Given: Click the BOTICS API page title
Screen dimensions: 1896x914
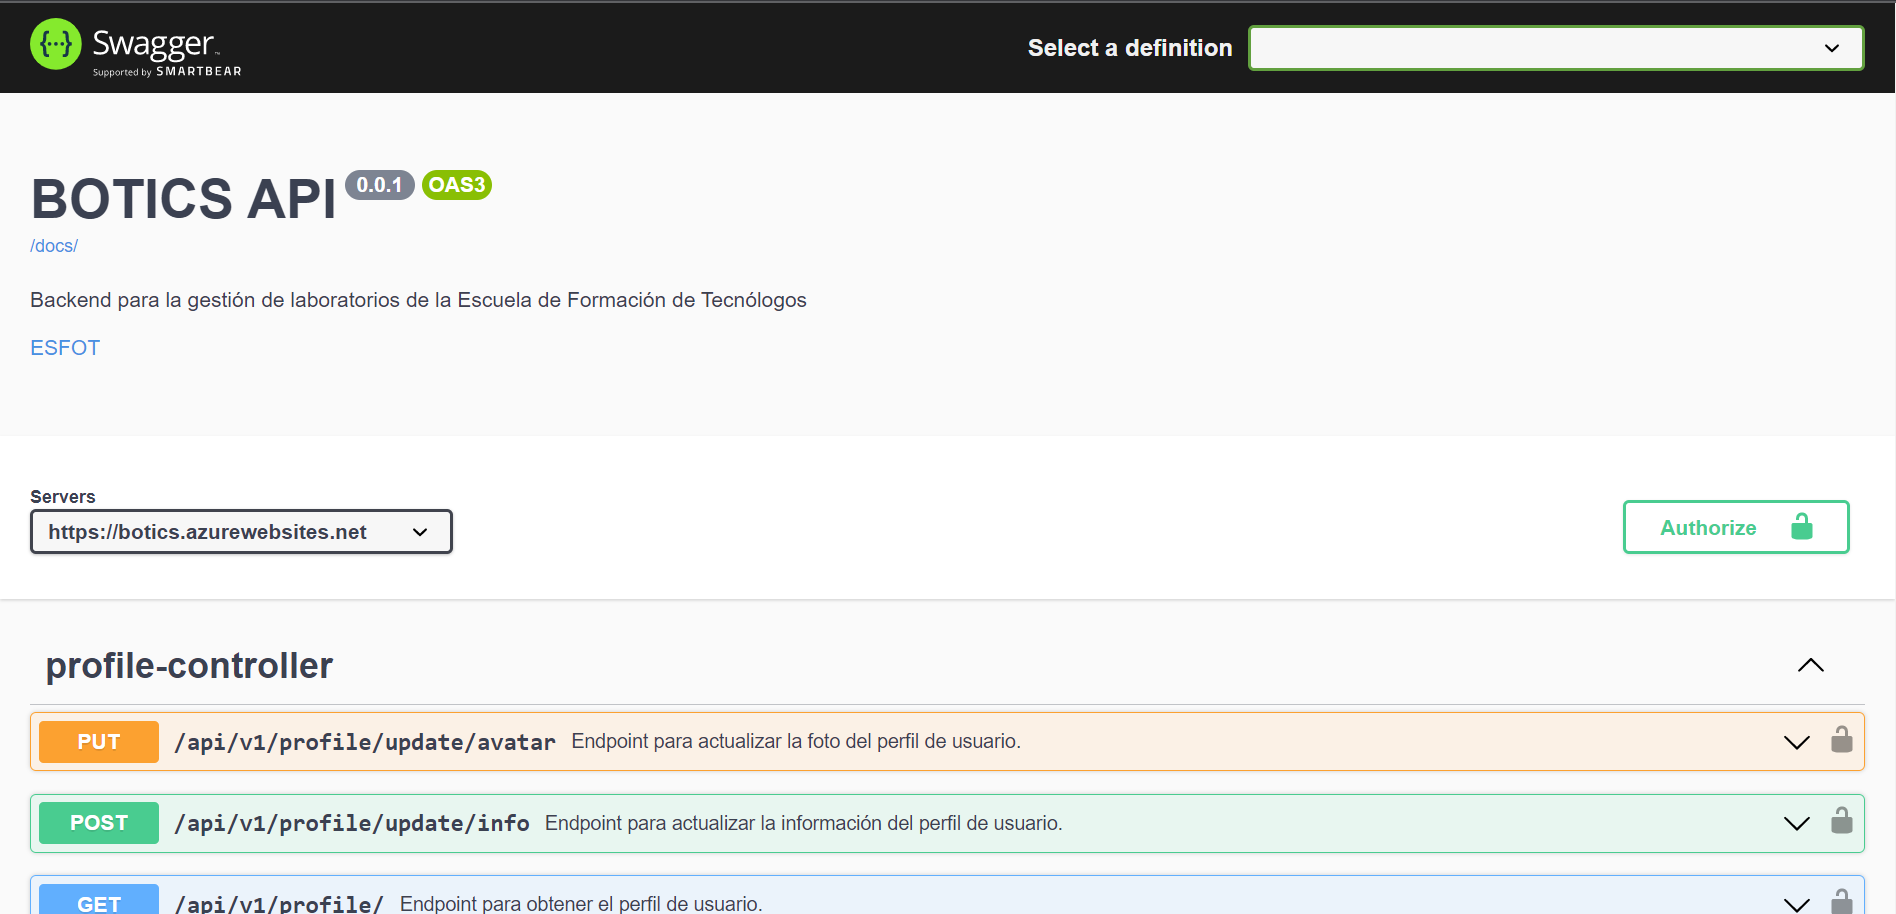Looking at the screenshot, I should pyautogui.click(x=182, y=198).
